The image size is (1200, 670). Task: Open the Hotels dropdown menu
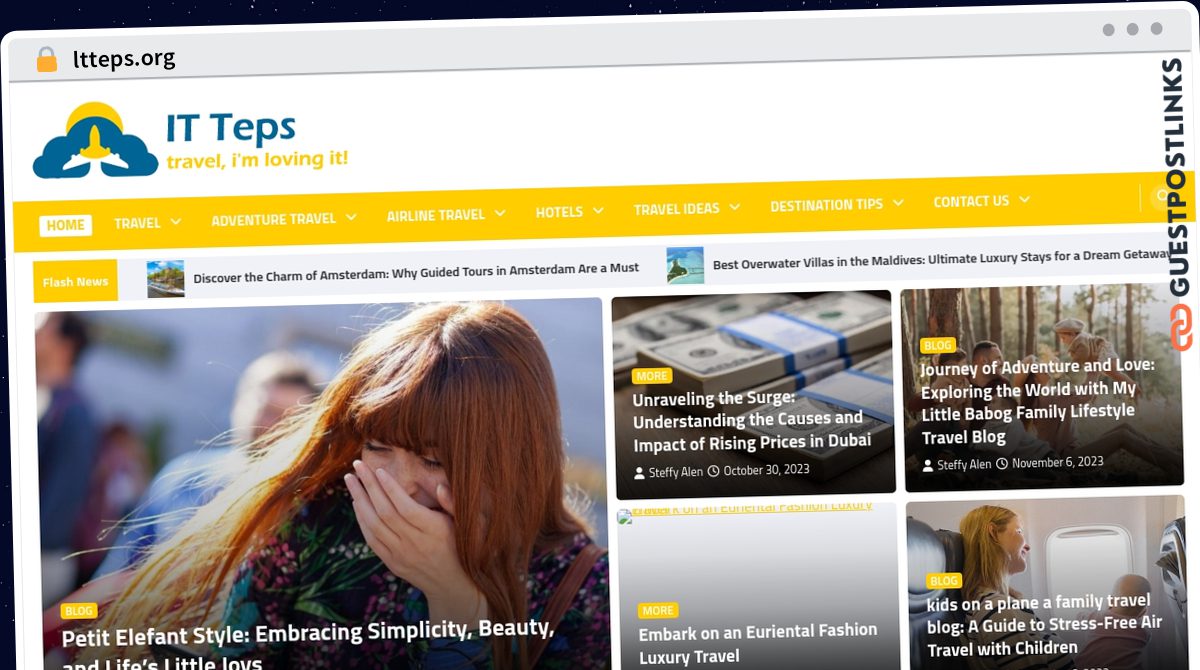pyautogui.click(x=598, y=211)
